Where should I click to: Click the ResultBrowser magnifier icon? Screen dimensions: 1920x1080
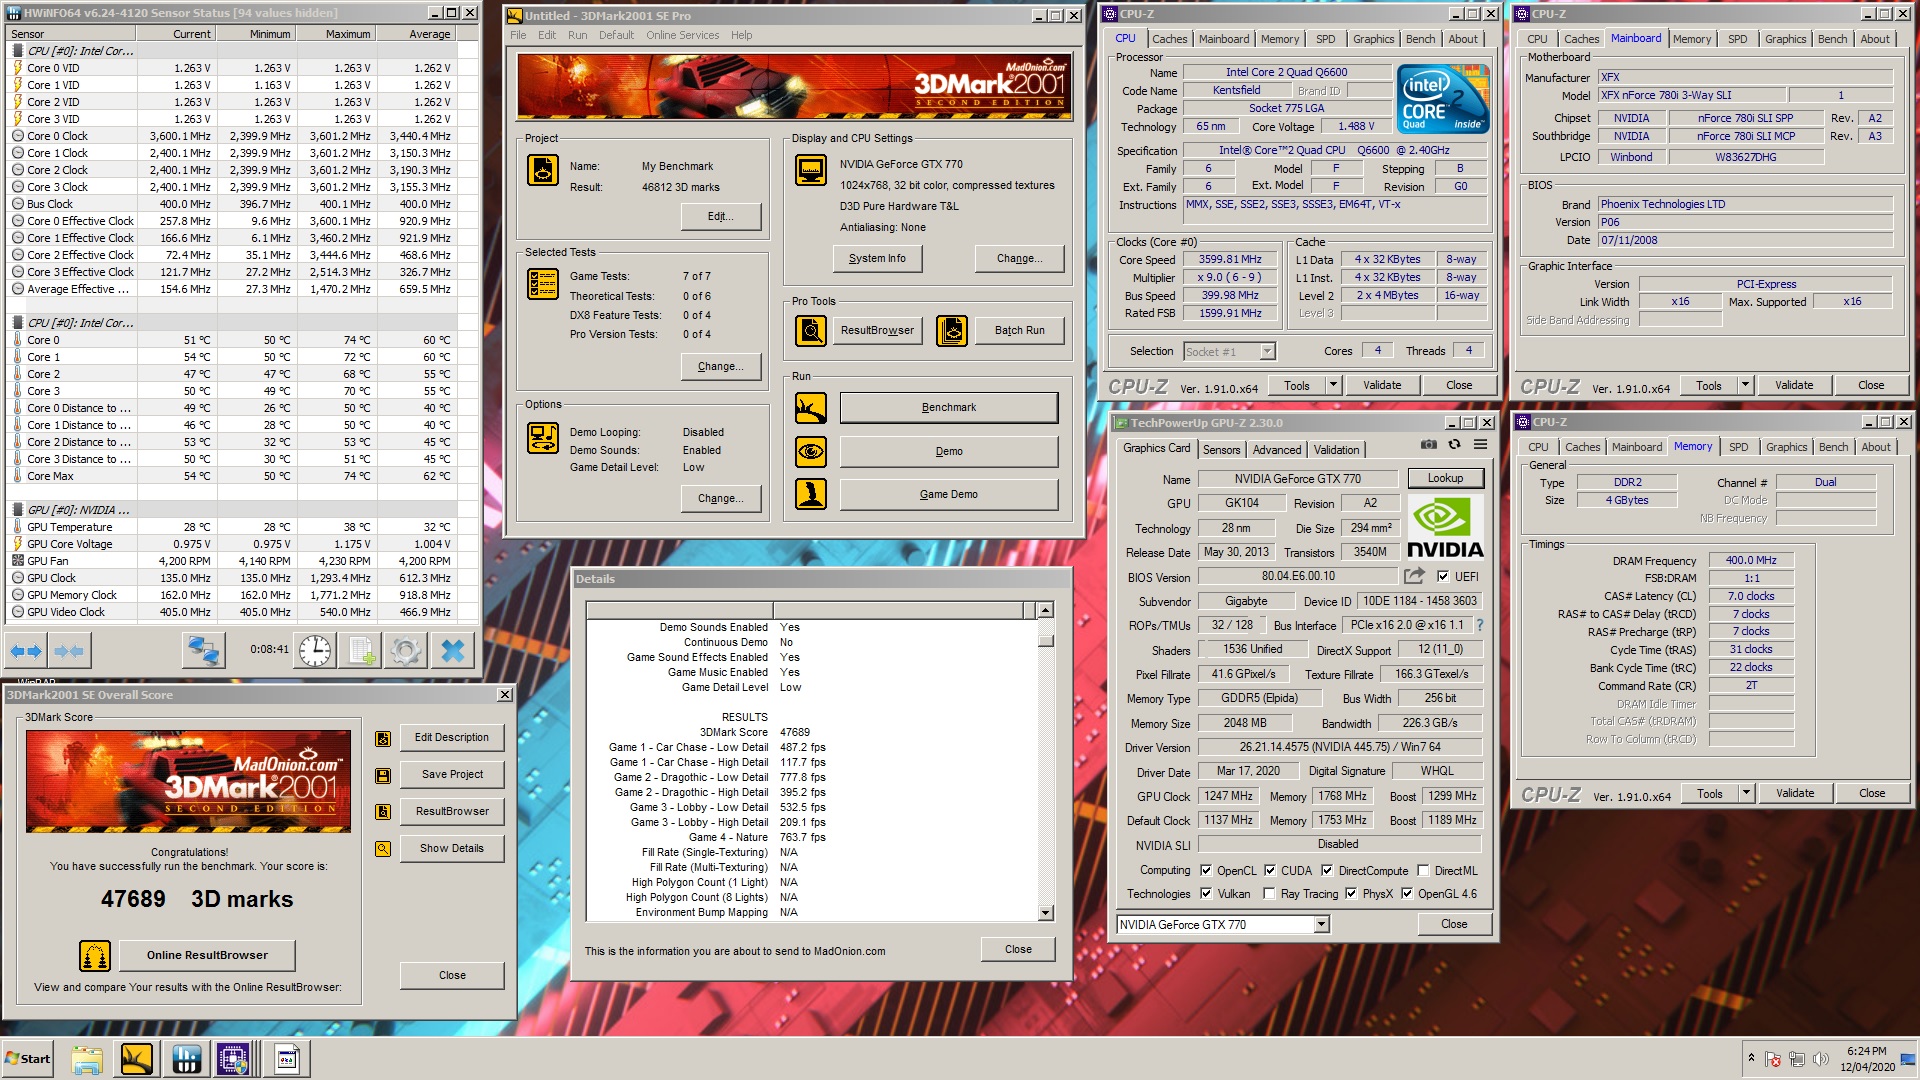[x=811, y=330]
